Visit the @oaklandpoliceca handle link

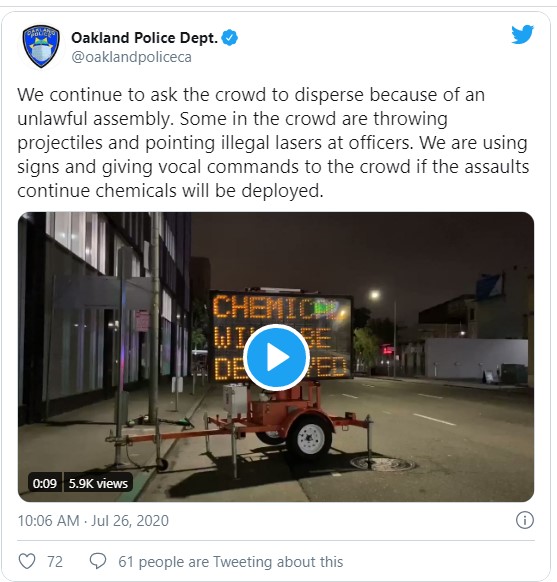(x=131, y=57)
